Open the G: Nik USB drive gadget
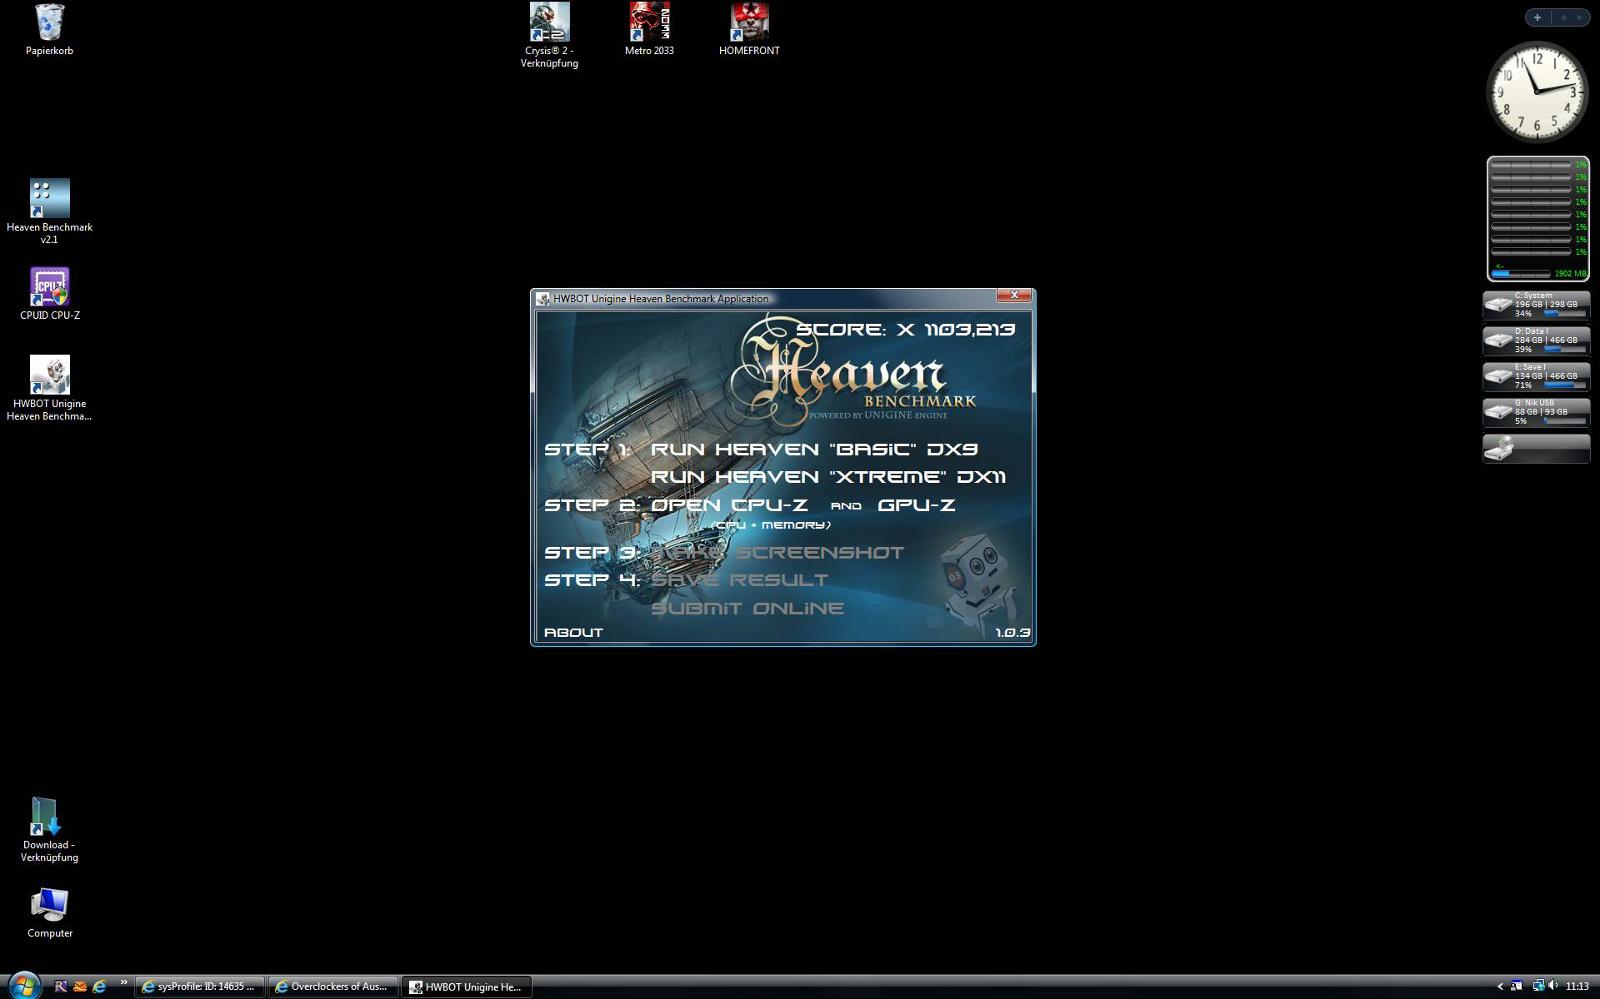Image resolution: width=1600 pixels, height=999 pixels. (x=1536, y=413)
